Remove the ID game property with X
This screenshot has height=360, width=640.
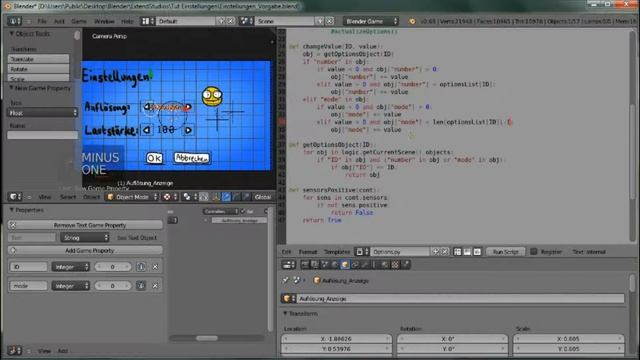tap(155, 267)
